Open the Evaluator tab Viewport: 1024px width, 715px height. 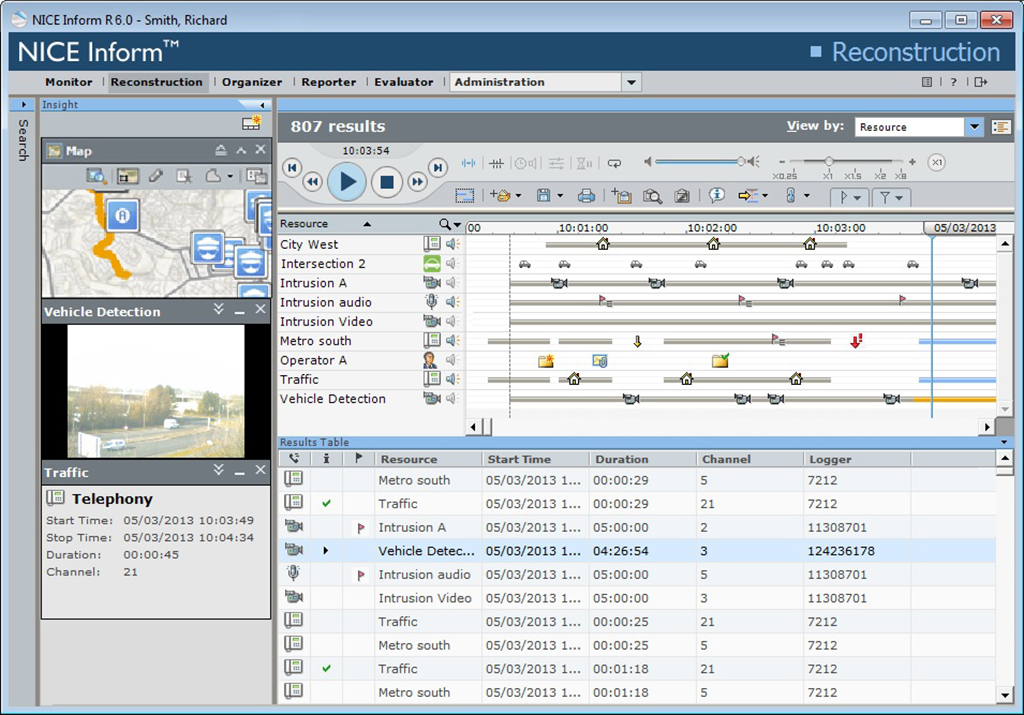click(x=404, y=82)
